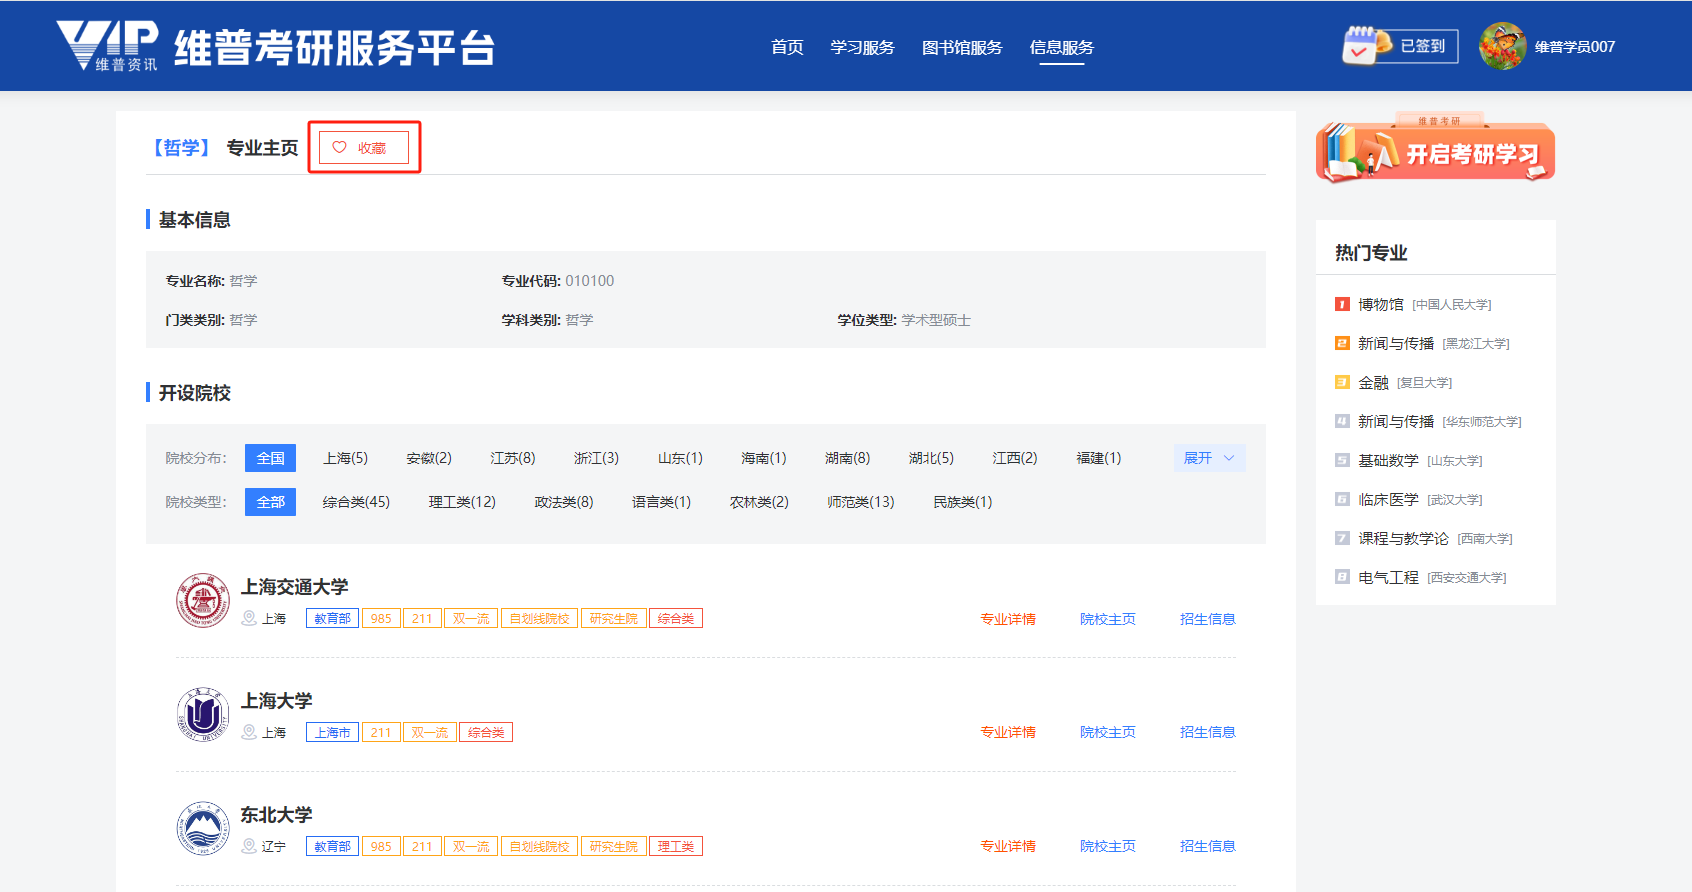Filter by 政法类(8) school type
The image size is (1692, 892).
564,502
